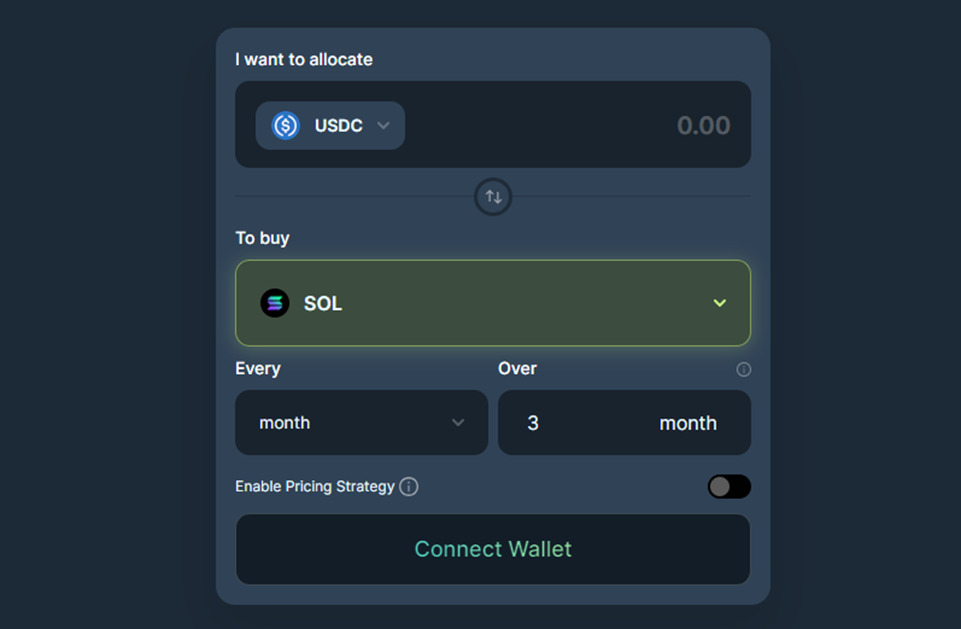Select the month value in Every field
961x629 pixels.
tap(285, 423)
